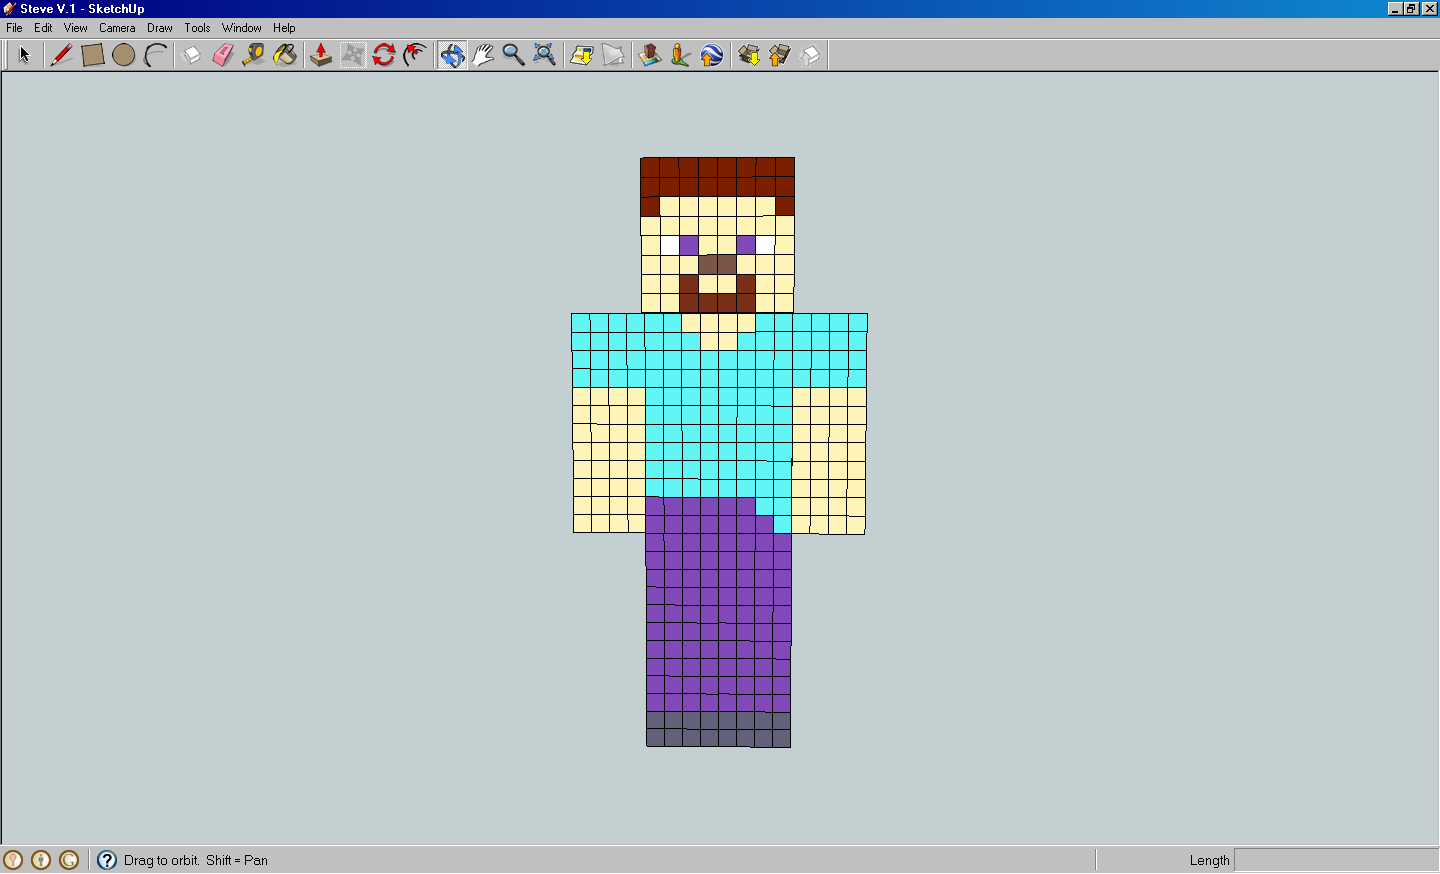
Task: Select the Zoom tool
Action: click(x=514, y=55)
